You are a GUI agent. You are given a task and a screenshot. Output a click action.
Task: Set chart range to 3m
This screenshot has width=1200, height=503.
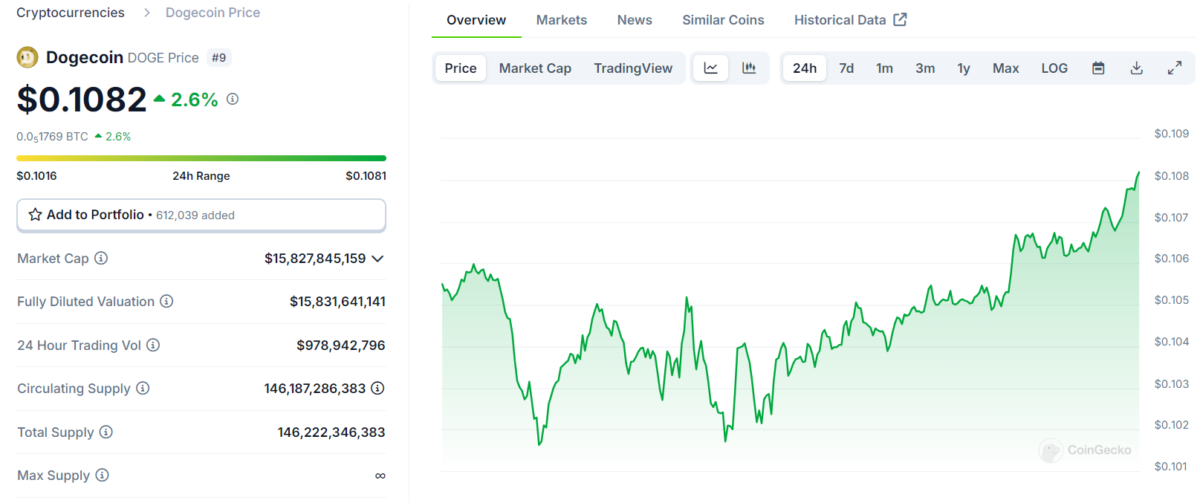tap(925, 68)
